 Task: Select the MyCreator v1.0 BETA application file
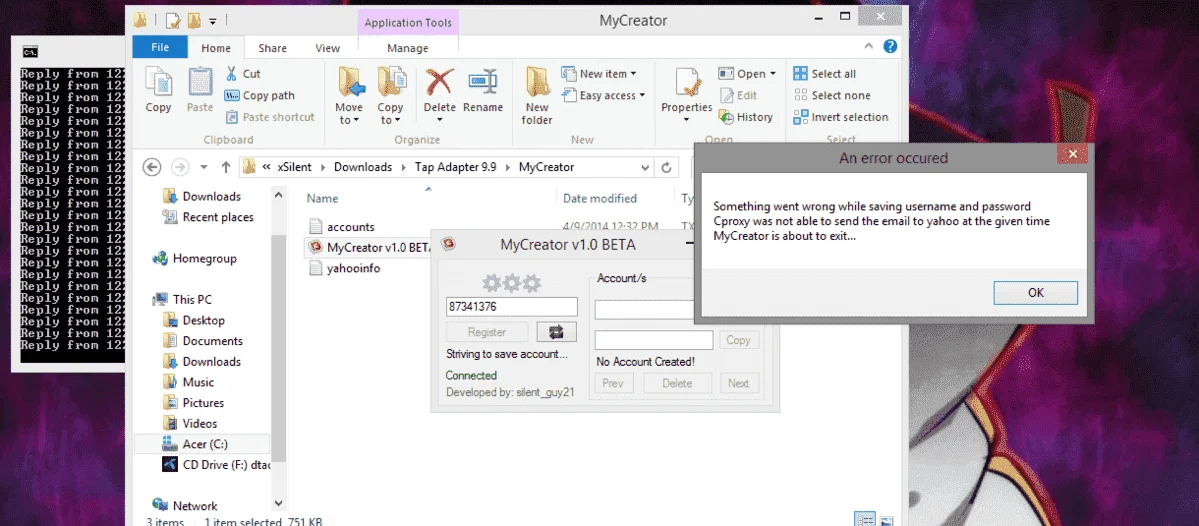(369, 247)
